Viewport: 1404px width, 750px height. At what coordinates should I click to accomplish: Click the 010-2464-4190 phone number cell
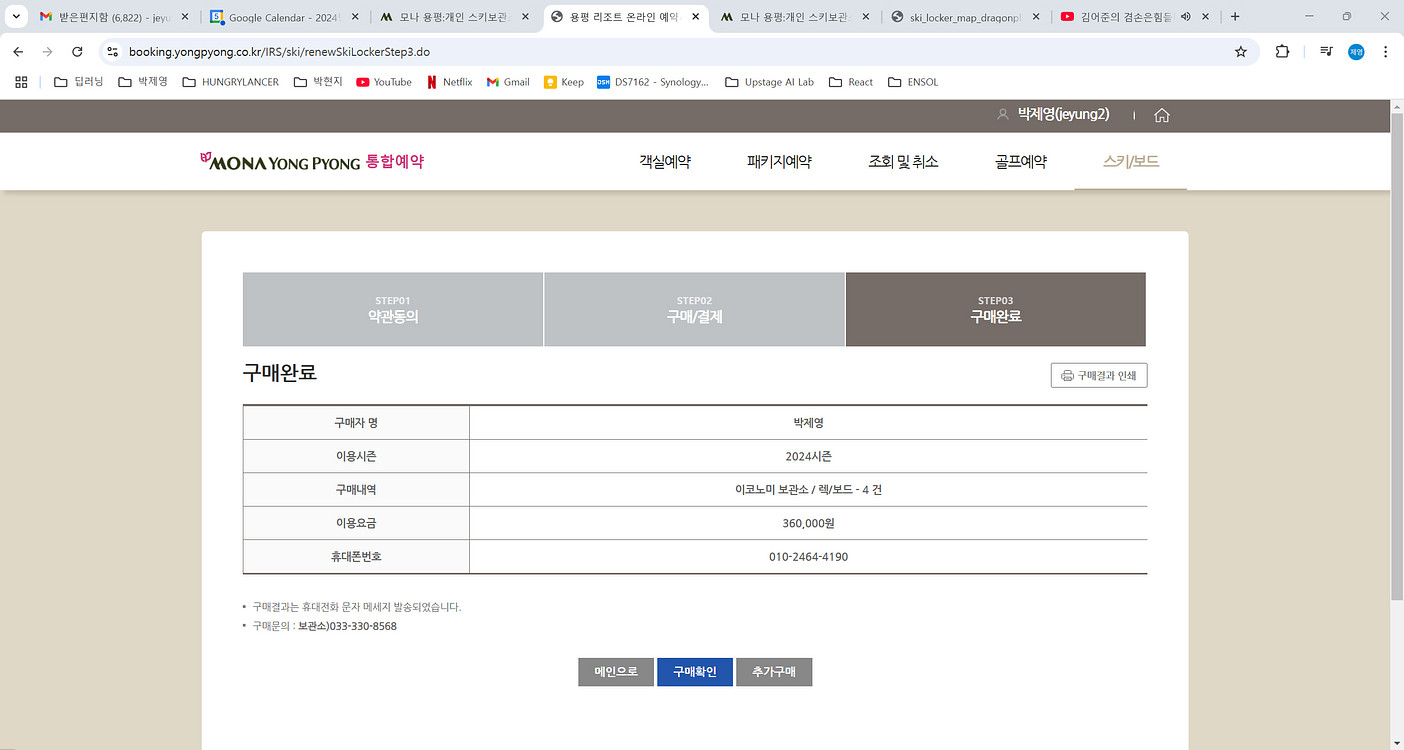tap(808, 556)
